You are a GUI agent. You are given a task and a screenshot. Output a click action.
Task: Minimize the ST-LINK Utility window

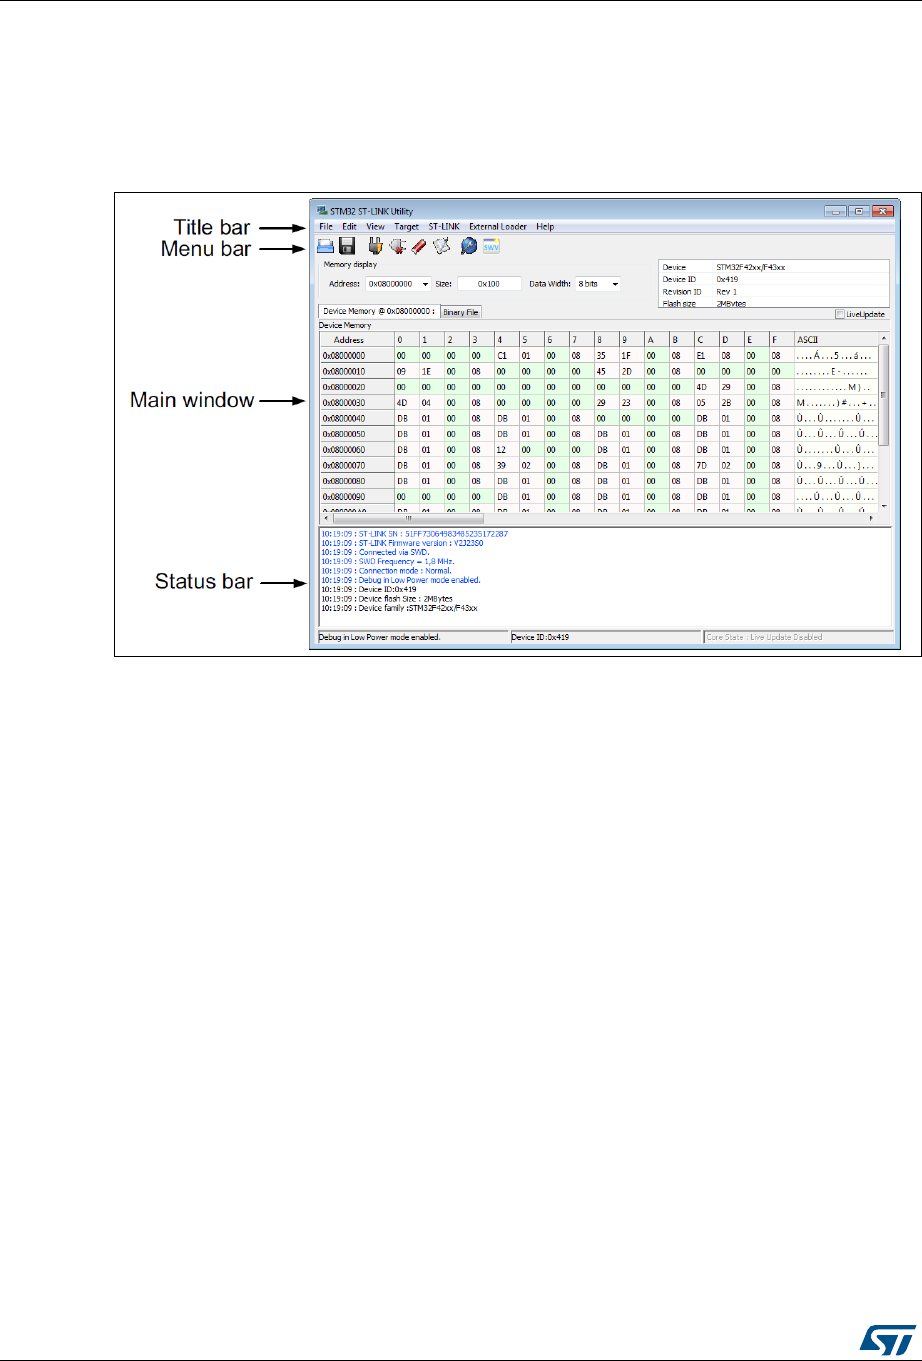[837, 211]
